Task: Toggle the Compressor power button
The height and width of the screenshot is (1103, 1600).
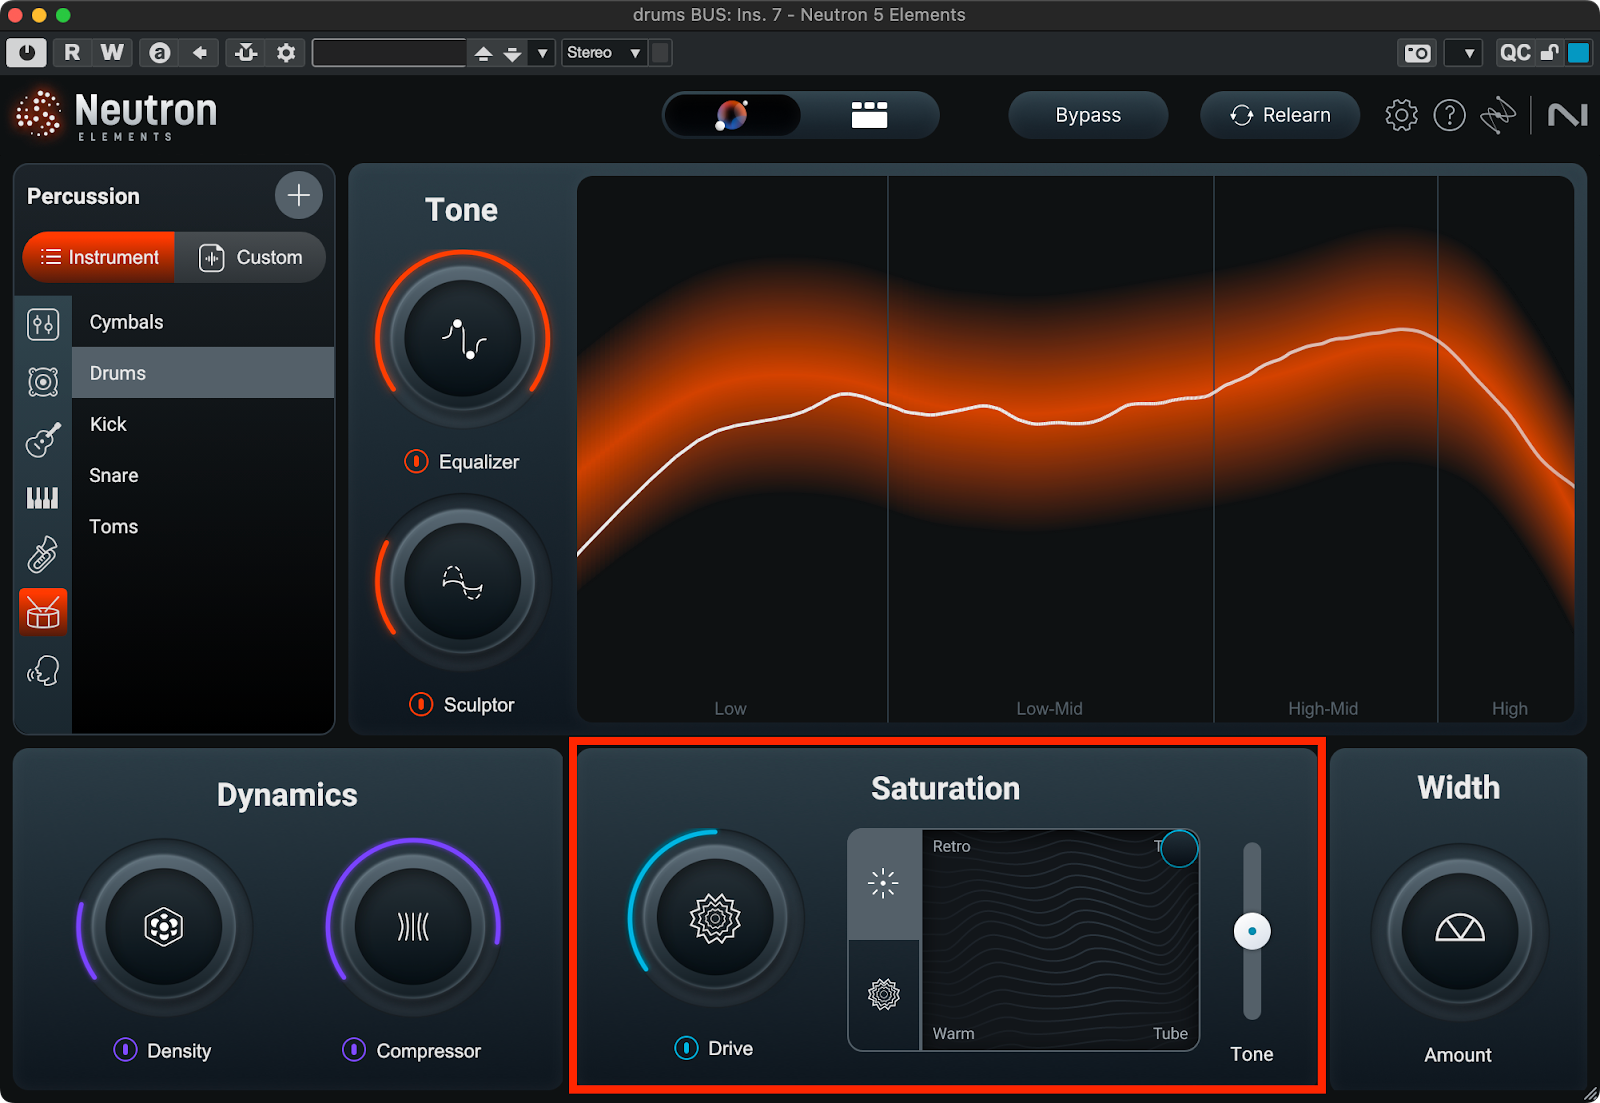Action: click(354, 1049)
